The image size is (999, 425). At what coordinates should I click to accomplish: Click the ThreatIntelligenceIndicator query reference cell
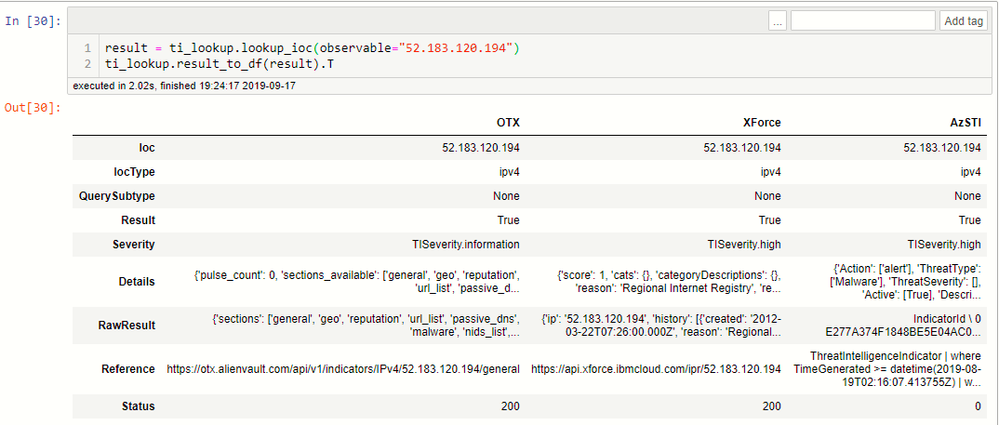pos(888,369)
